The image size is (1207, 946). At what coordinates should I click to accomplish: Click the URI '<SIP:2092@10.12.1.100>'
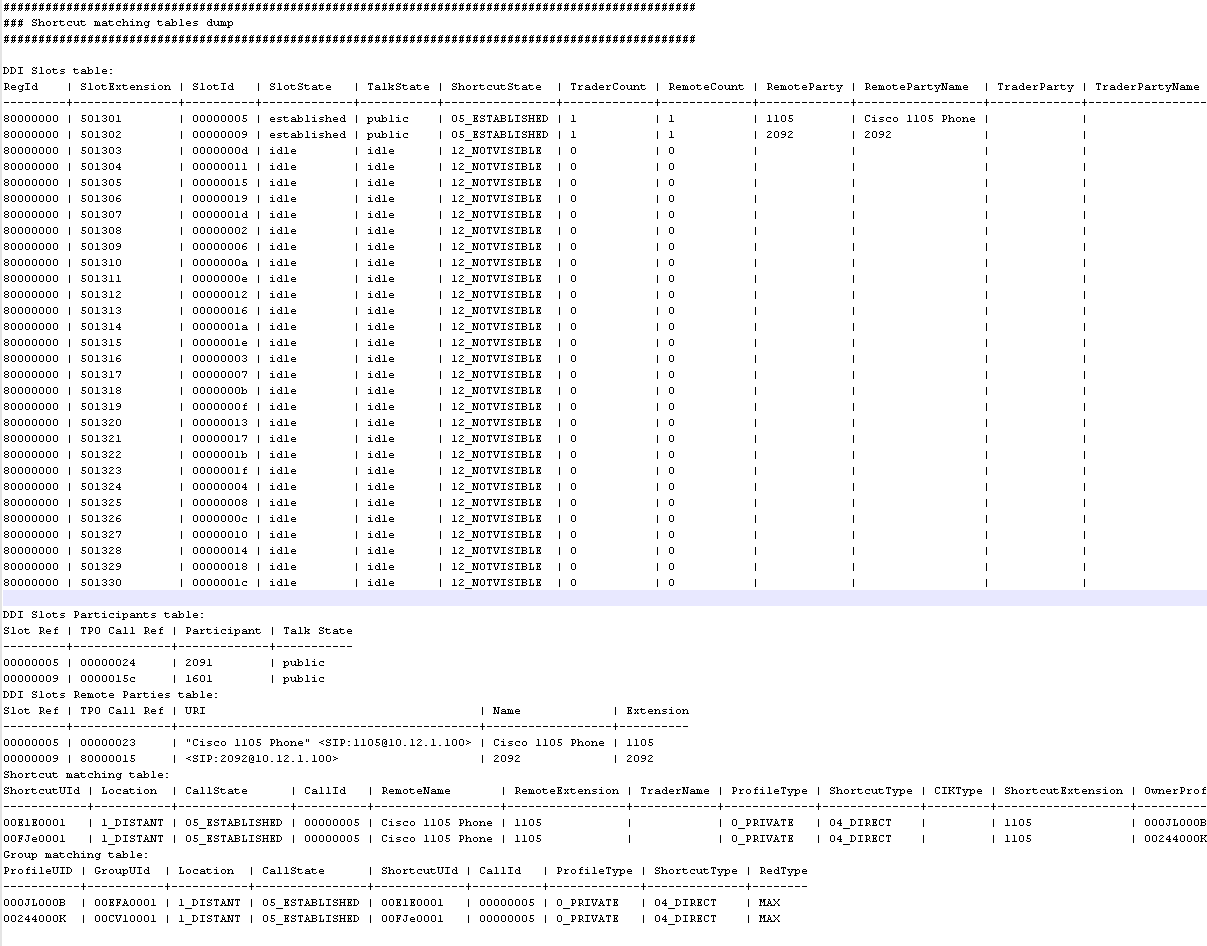[x=262, y=759]
